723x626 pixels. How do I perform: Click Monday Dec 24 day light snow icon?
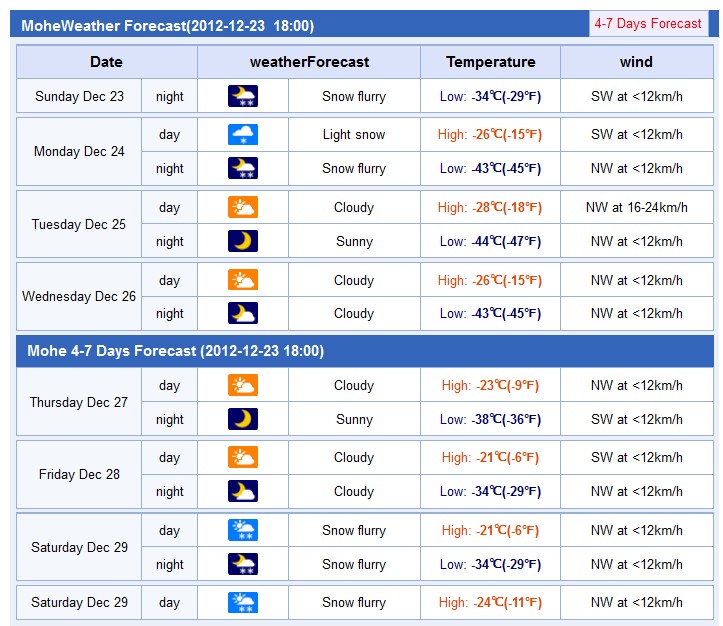point(243,134)
